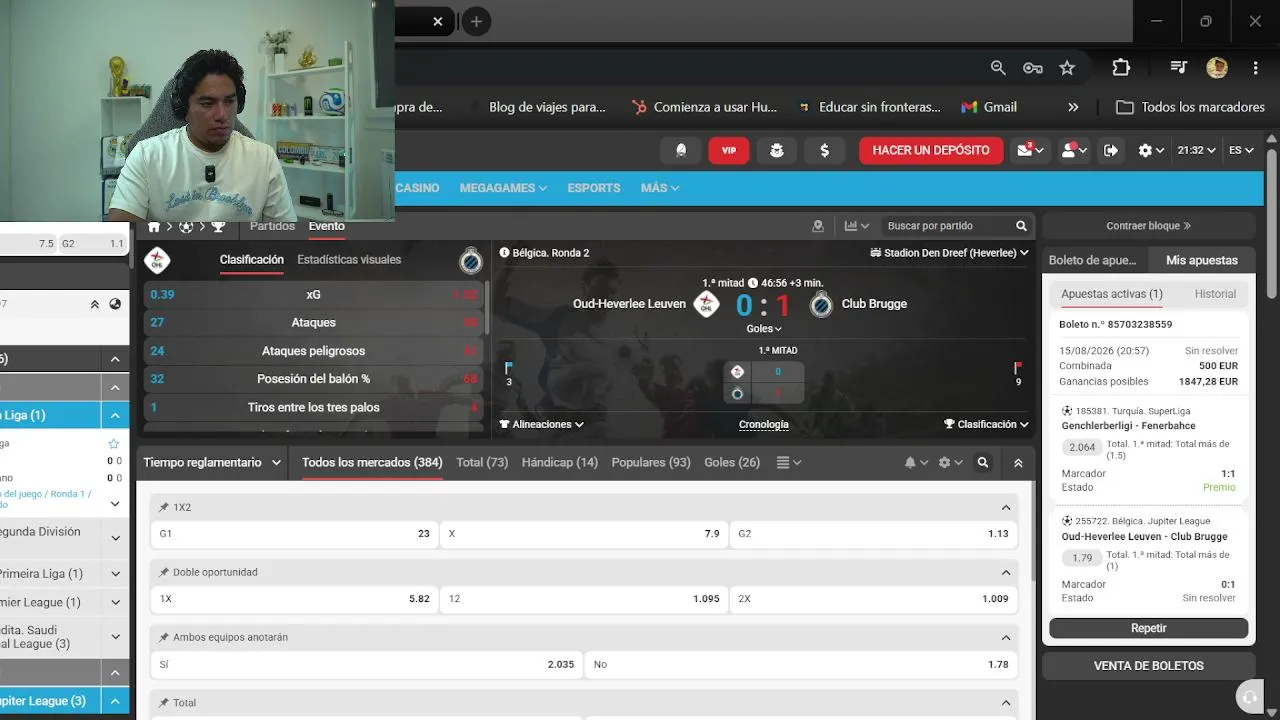Image resolution: width=1280 pixels, height=720 pixels.
Task: Click the HACER UN DEPÓSITO button
Action: tap(931, 150)
